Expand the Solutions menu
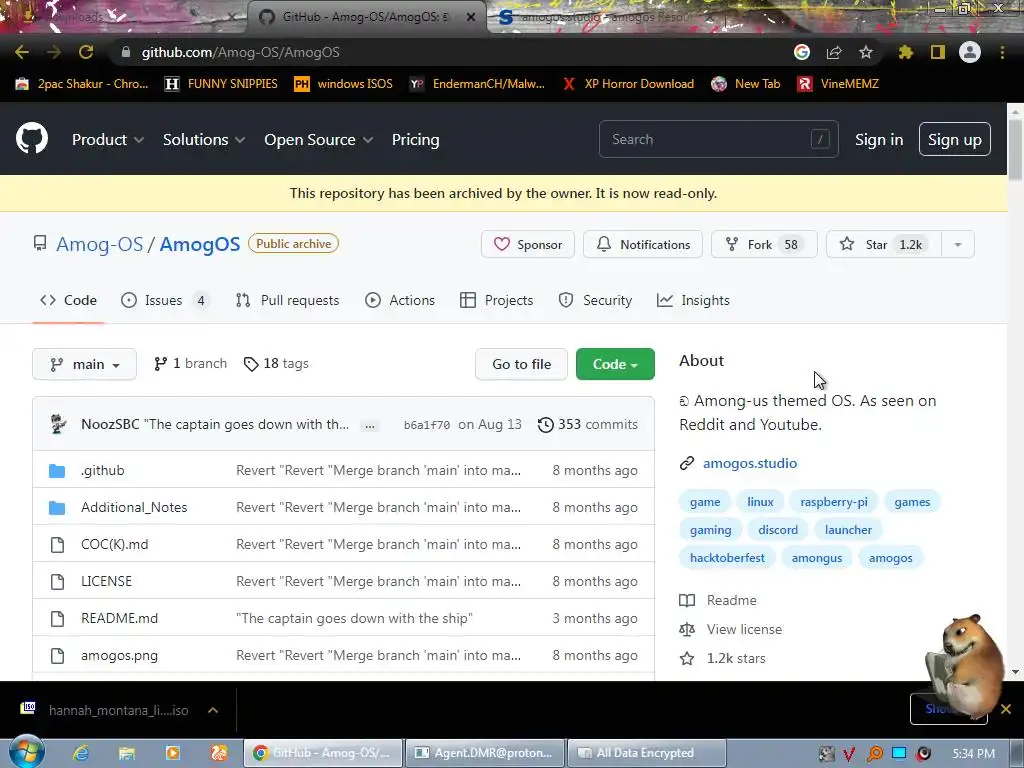This screenshot has width=1024, height=768. (204, 140)
